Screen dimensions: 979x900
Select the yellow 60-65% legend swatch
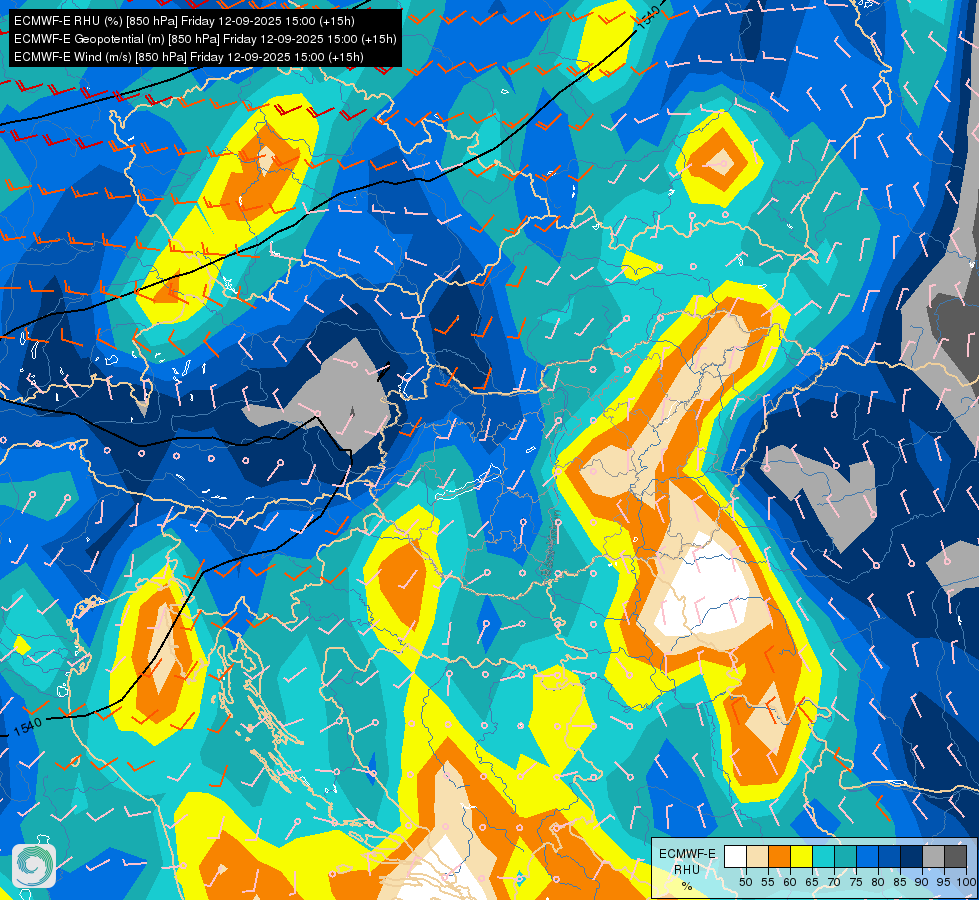tap(801, 856)
